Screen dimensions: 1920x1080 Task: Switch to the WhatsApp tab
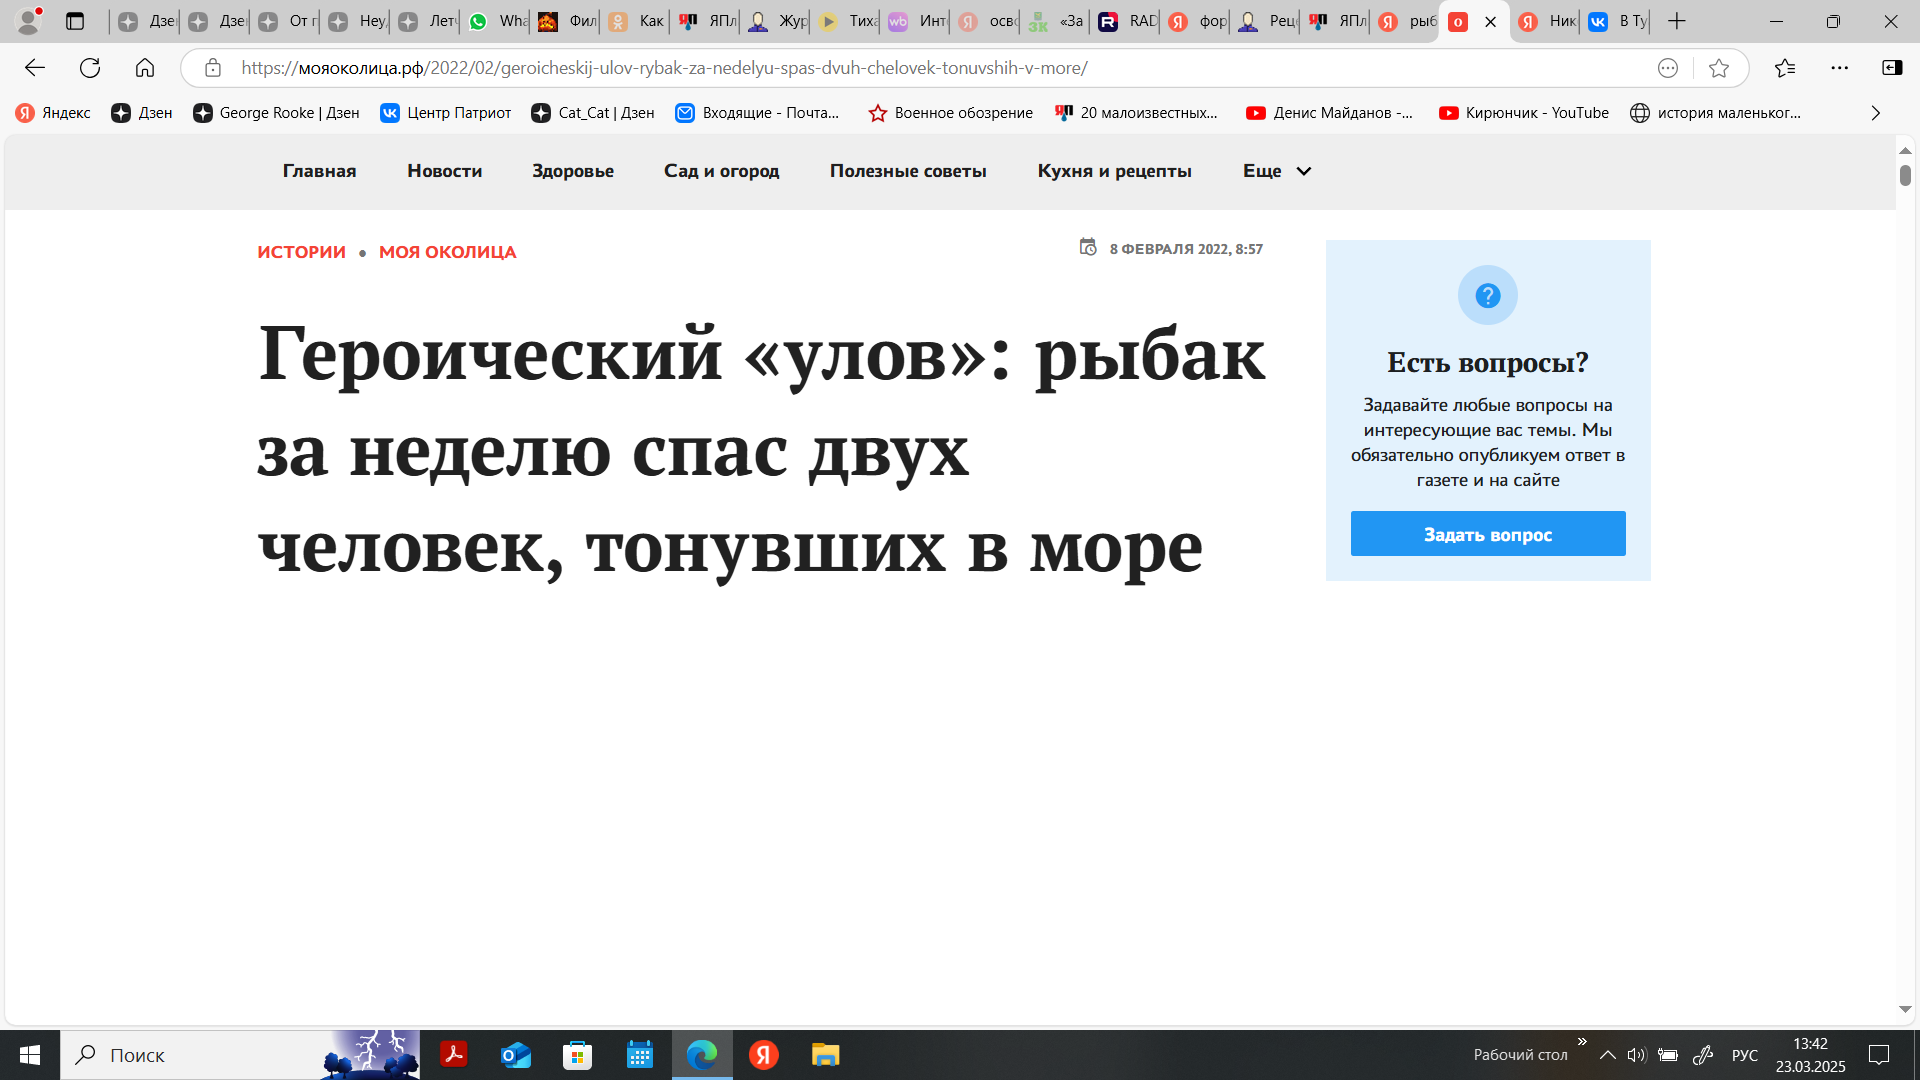pos(497,21)
